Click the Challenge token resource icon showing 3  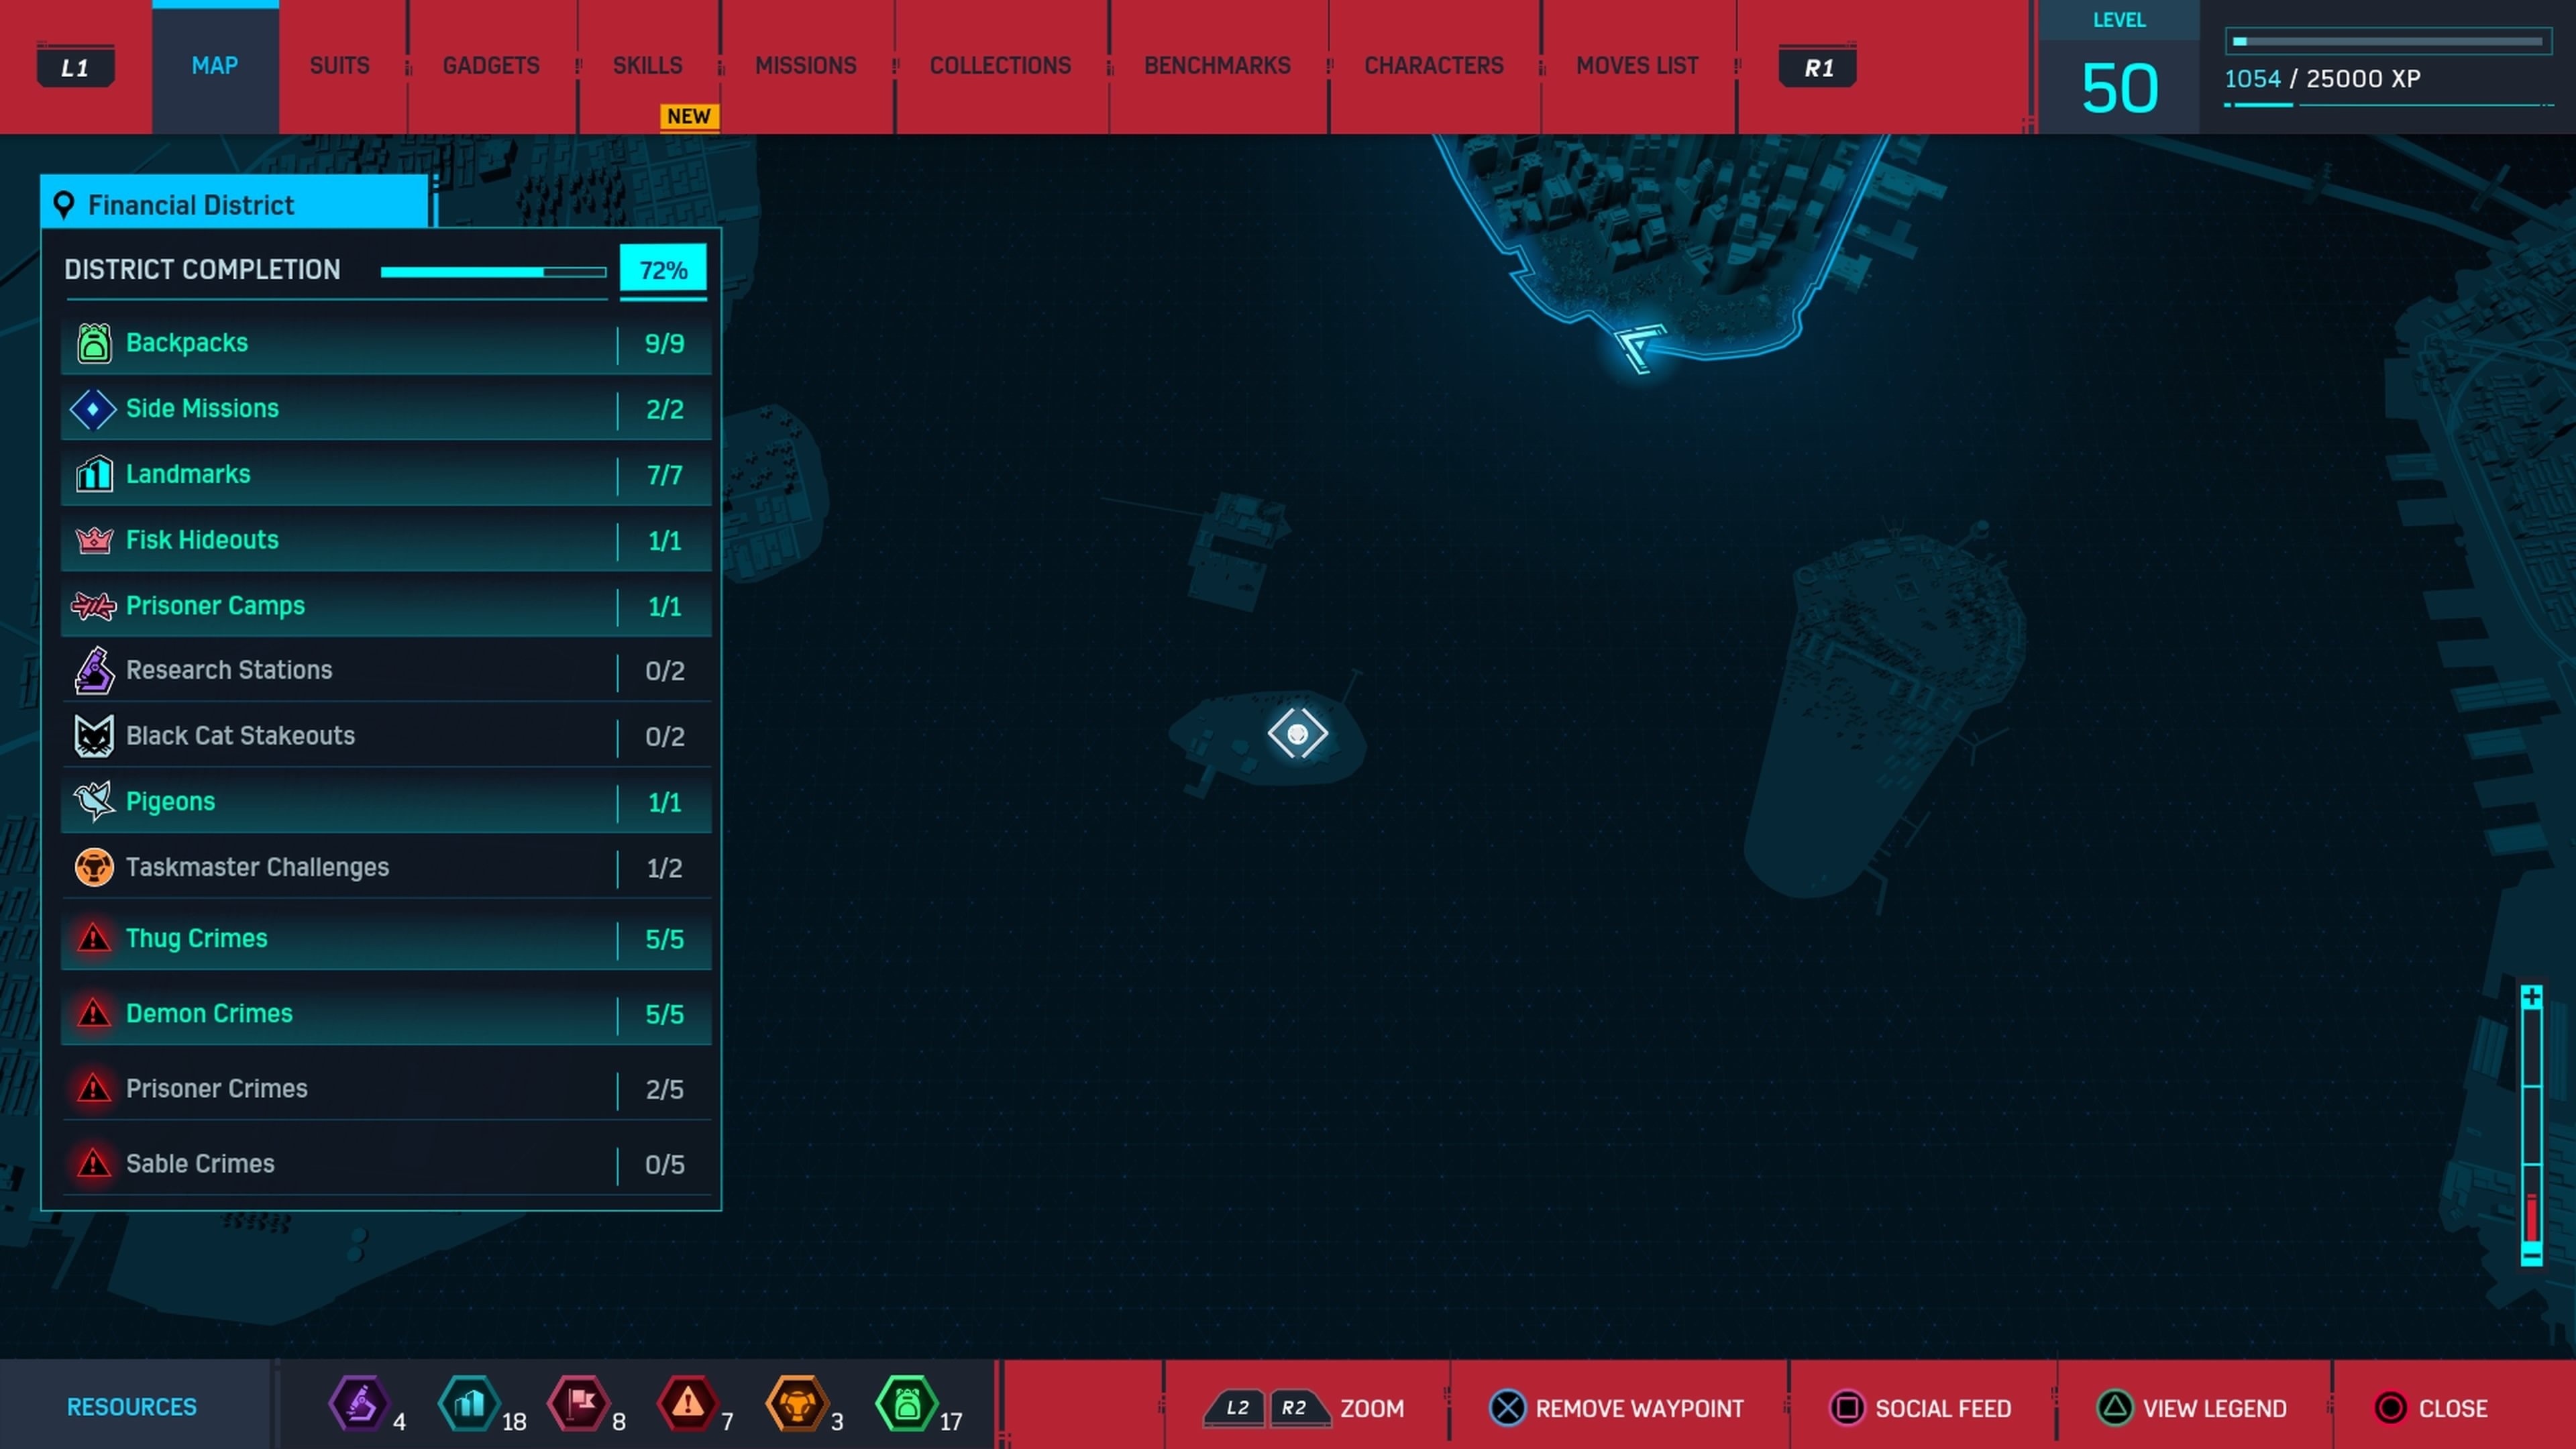coord(797,1404)
